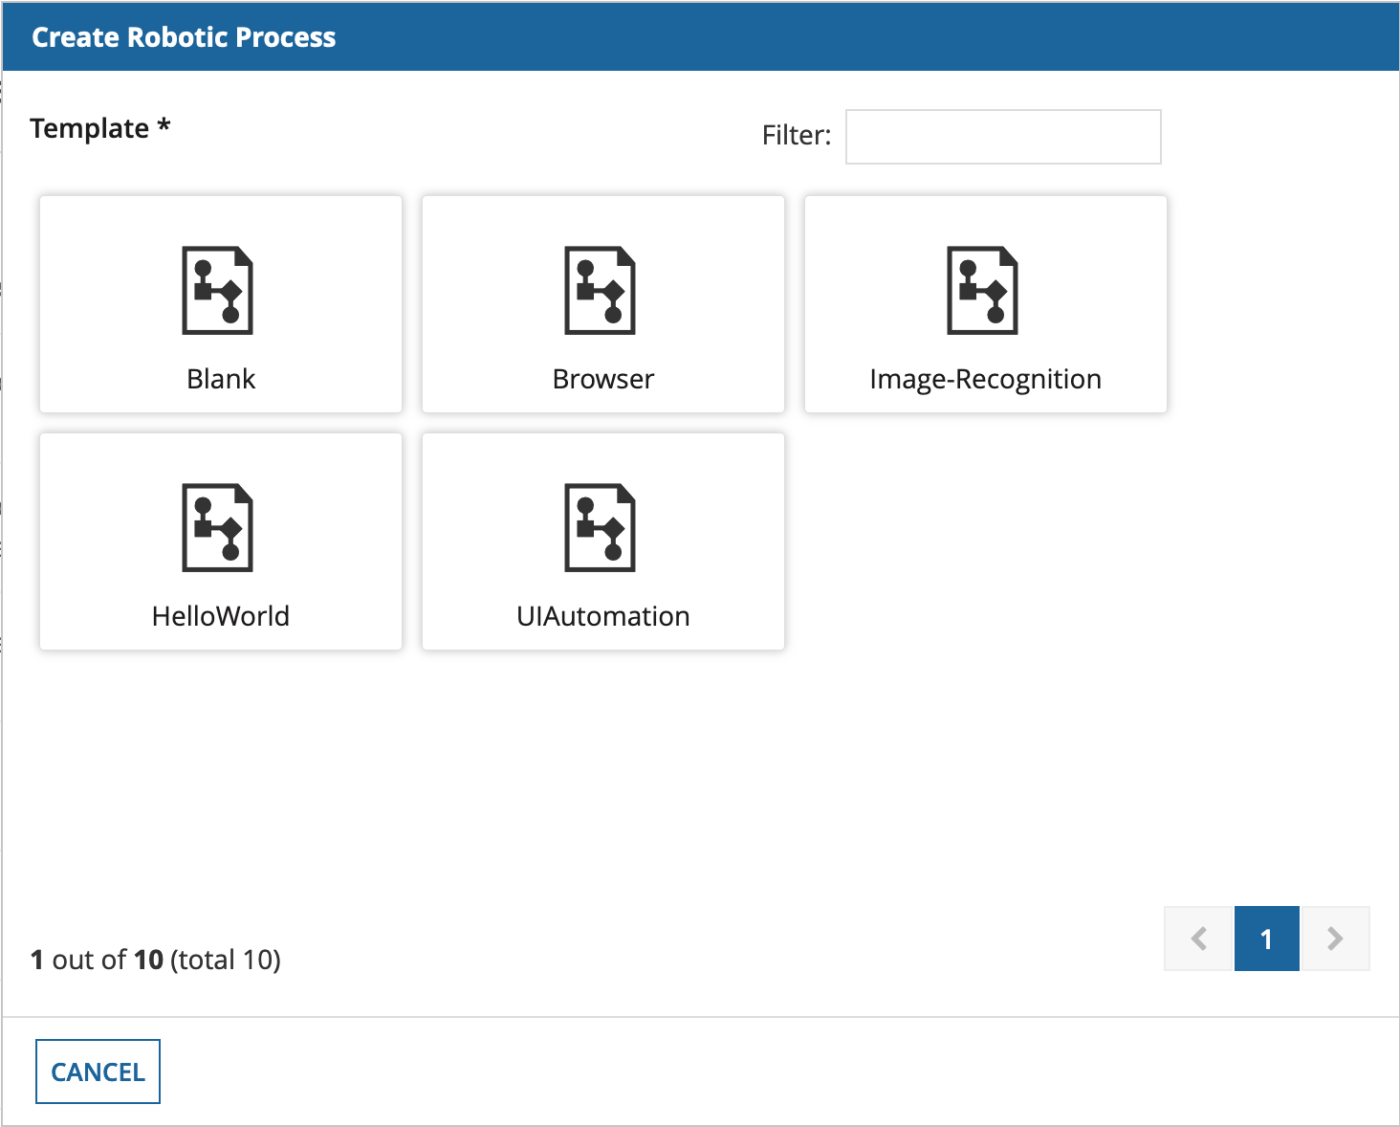The height and width of the screenshot is (1127, 1400).
Task: Click the UIAutomation template card background
Action: pos(480,480)
